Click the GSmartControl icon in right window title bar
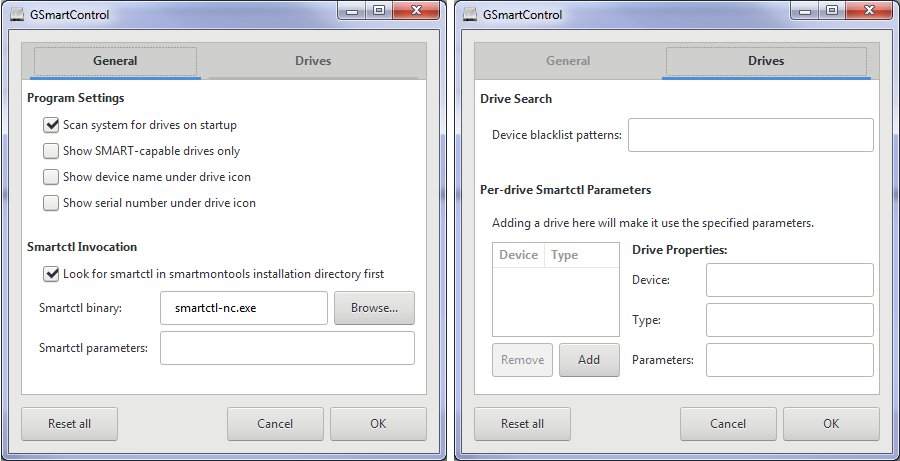This screenshot has width=900, height=461. [470, 14]
